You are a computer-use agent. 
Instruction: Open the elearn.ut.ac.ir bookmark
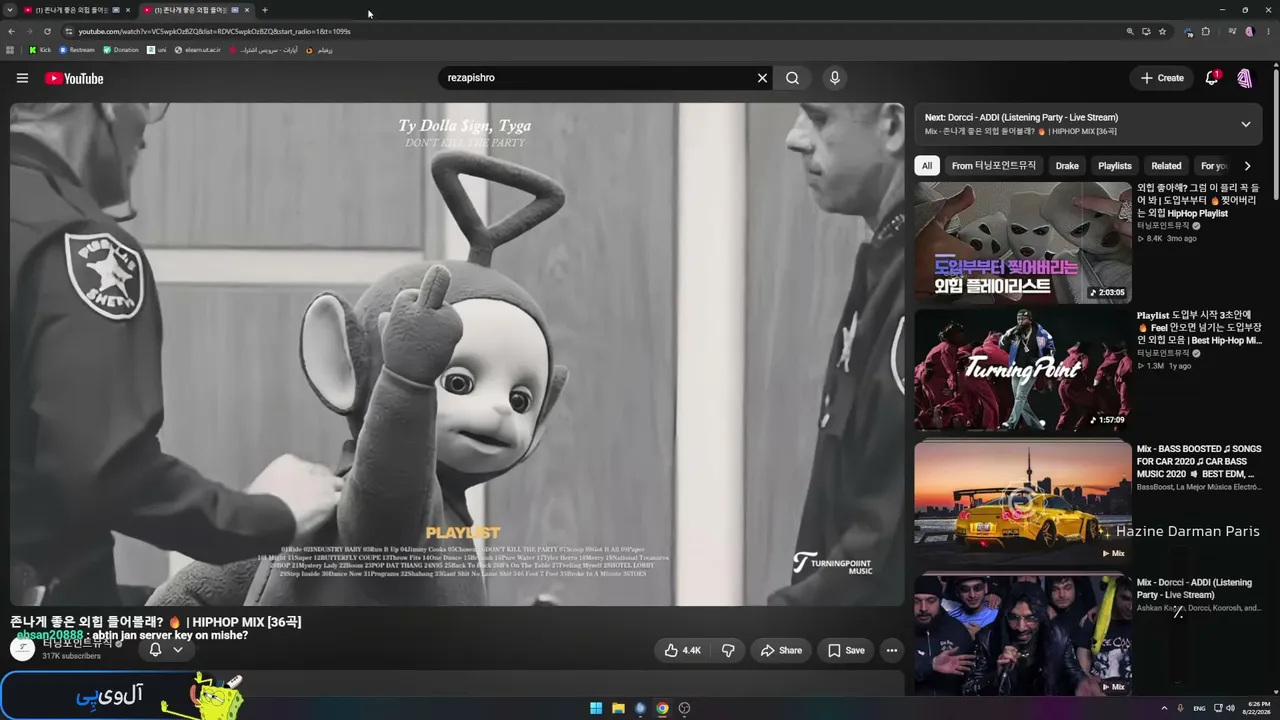197,50
